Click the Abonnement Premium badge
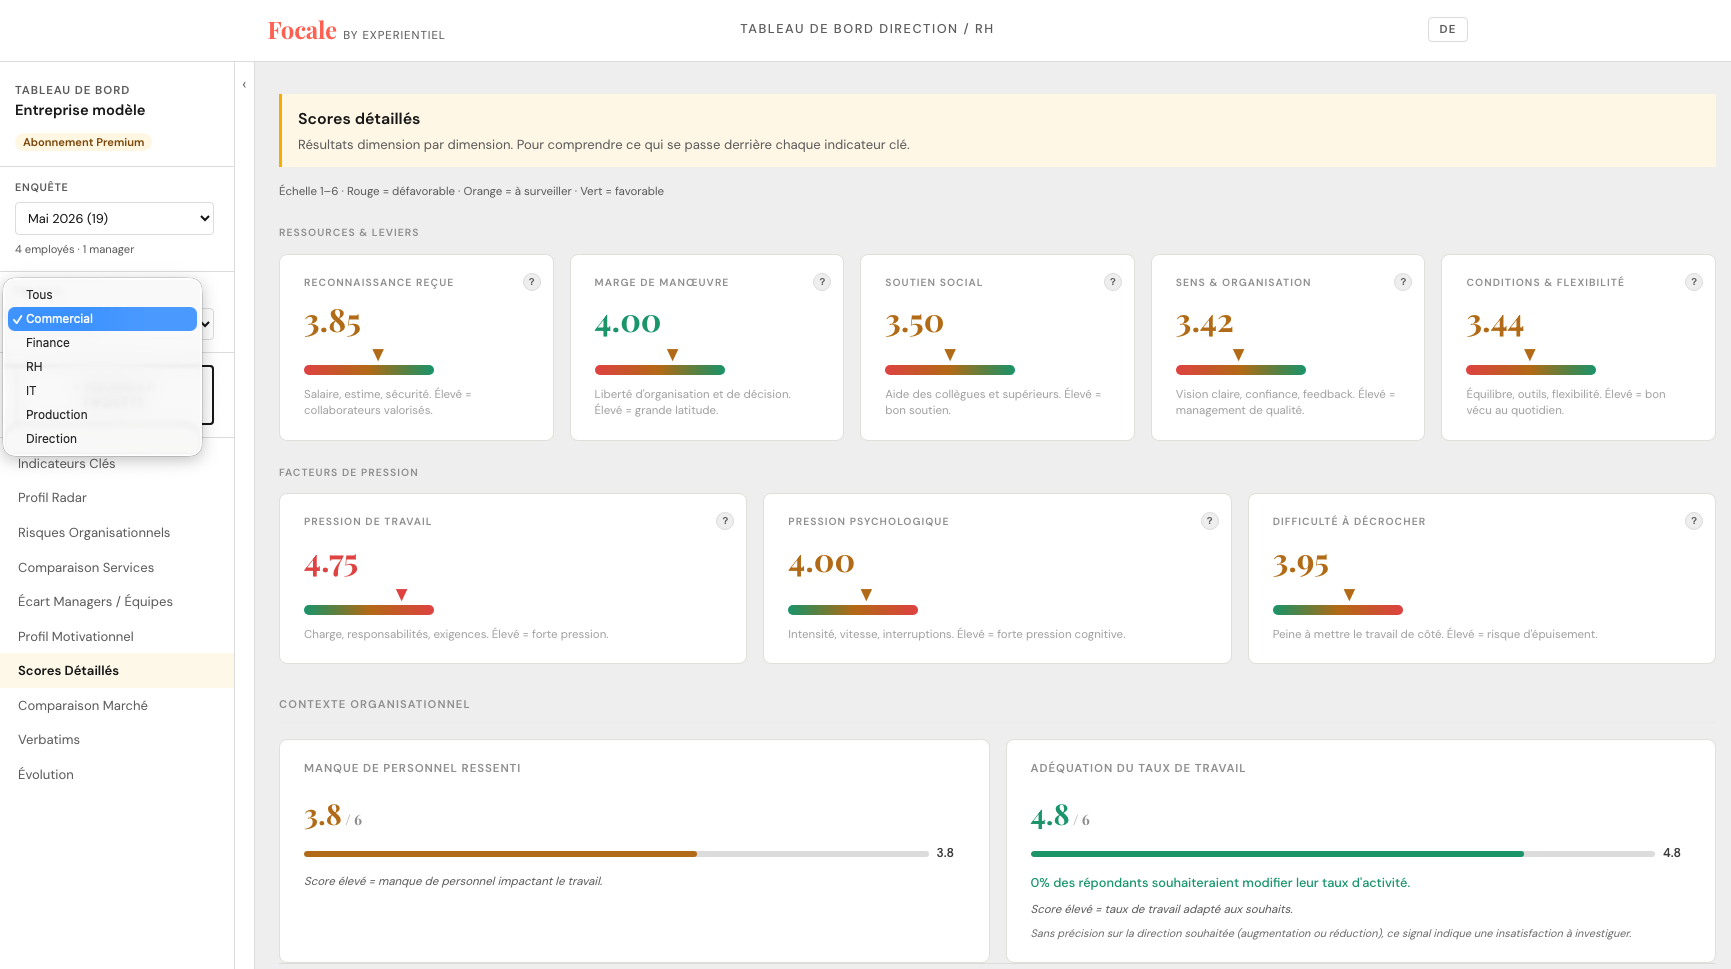The image size is (1731, 969). click(x=83, y=142)
